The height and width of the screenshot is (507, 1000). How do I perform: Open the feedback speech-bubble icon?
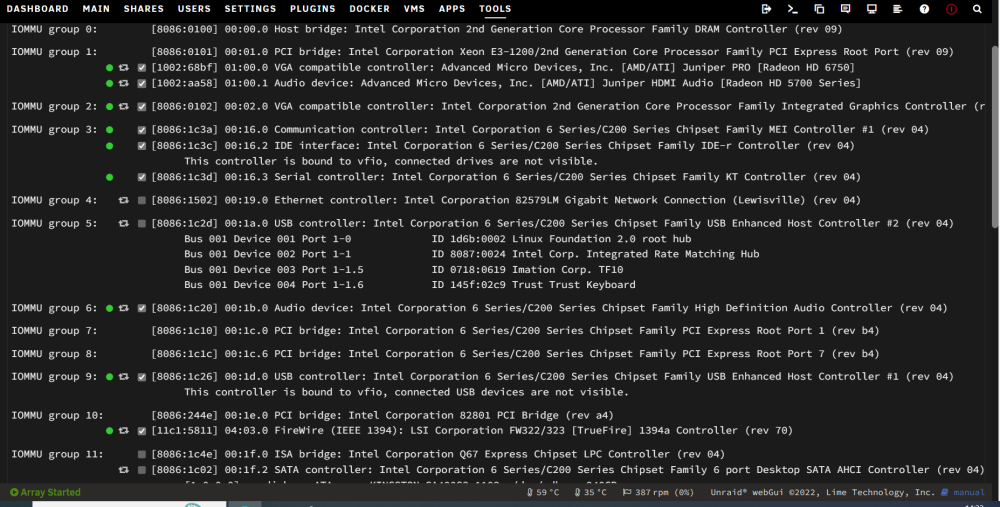(x=846, y=9)
